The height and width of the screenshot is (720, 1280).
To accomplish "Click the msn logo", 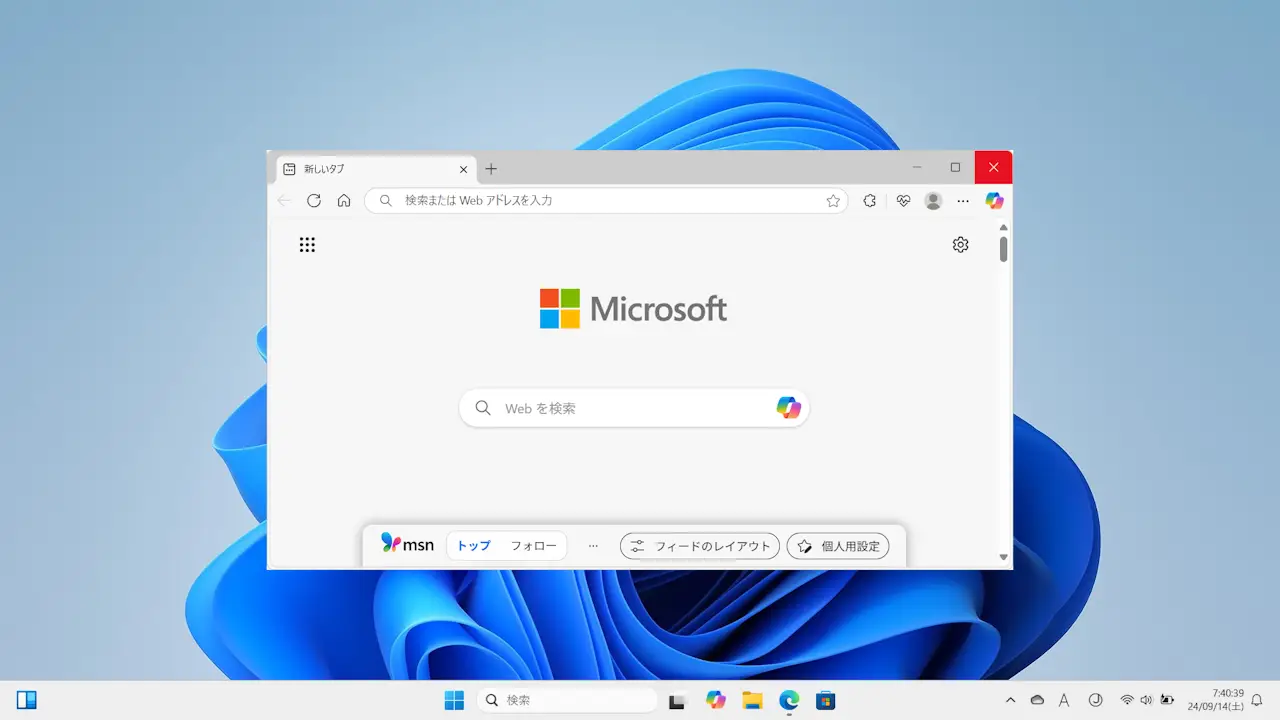I will [407, 544].
